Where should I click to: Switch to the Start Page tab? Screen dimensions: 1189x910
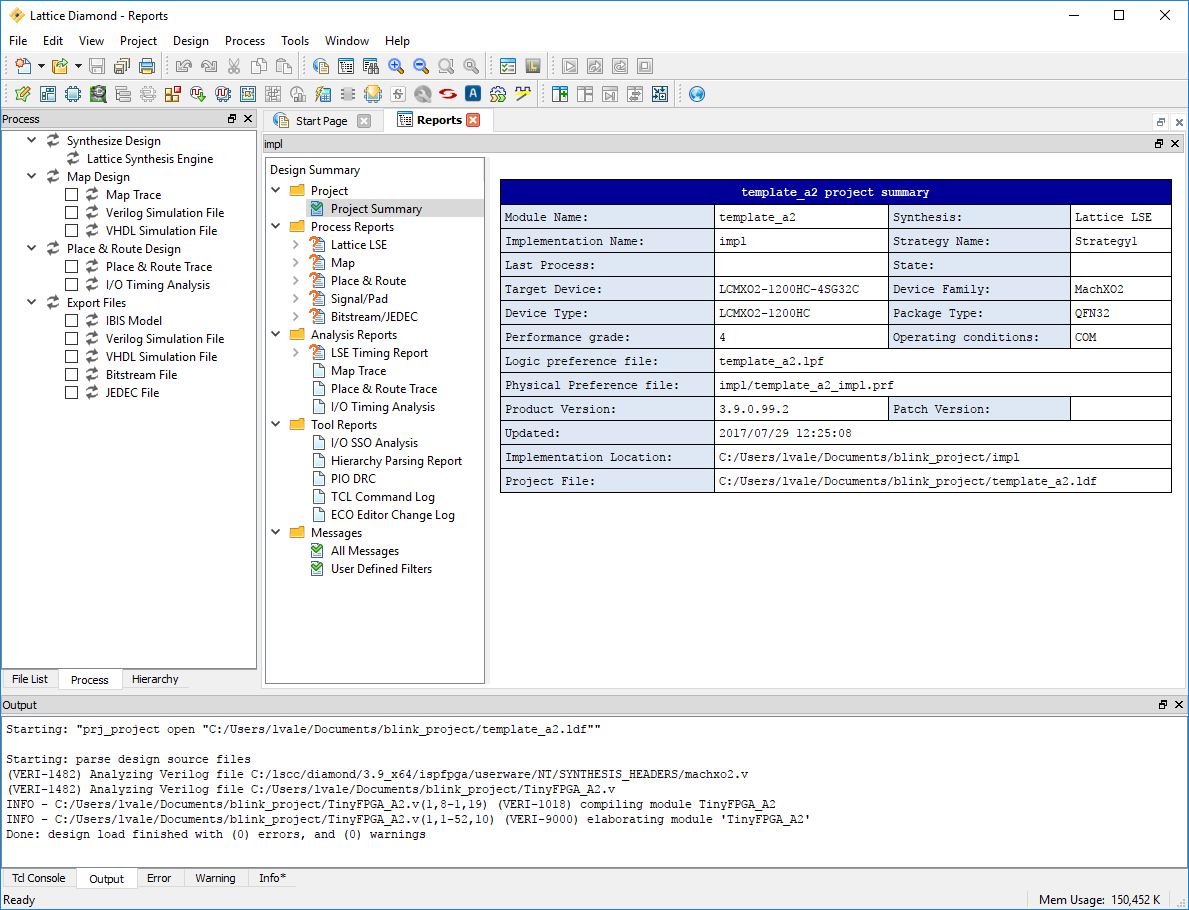pyautogui.click(x=321, y=121)
